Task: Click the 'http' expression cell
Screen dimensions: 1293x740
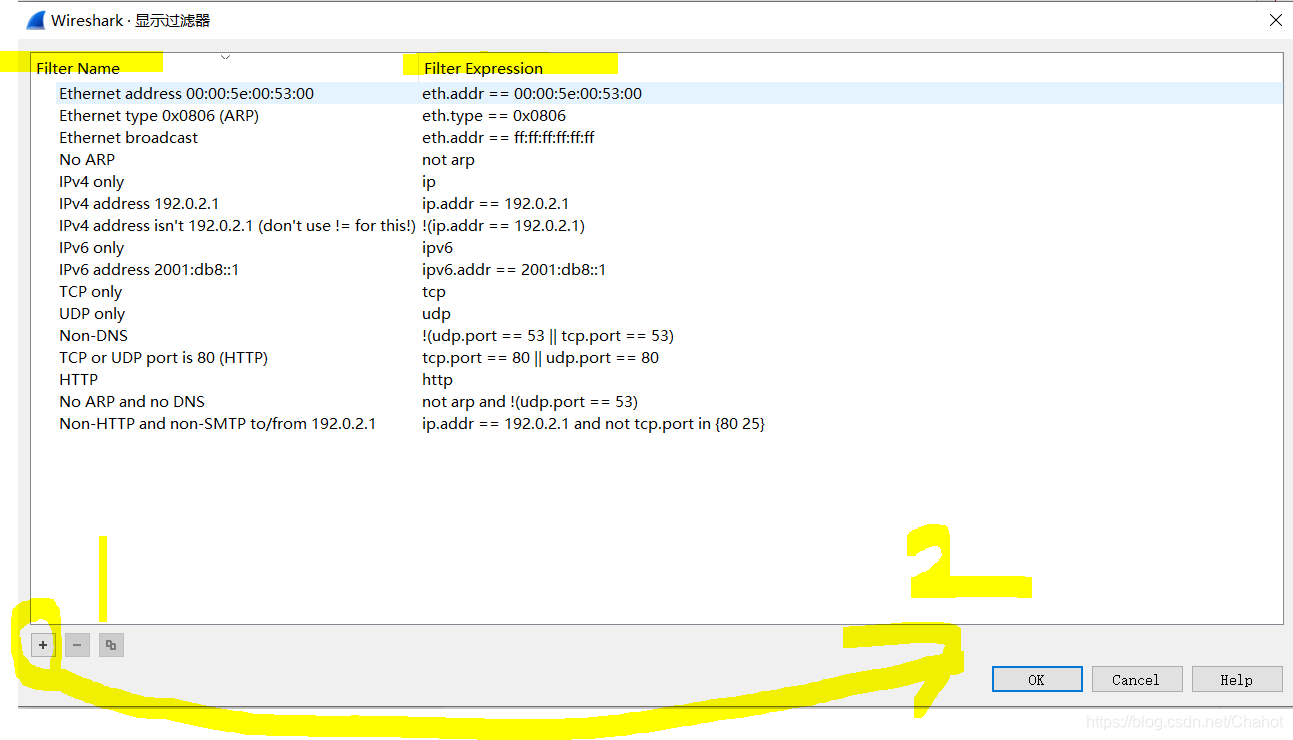Action: [437, 379]
